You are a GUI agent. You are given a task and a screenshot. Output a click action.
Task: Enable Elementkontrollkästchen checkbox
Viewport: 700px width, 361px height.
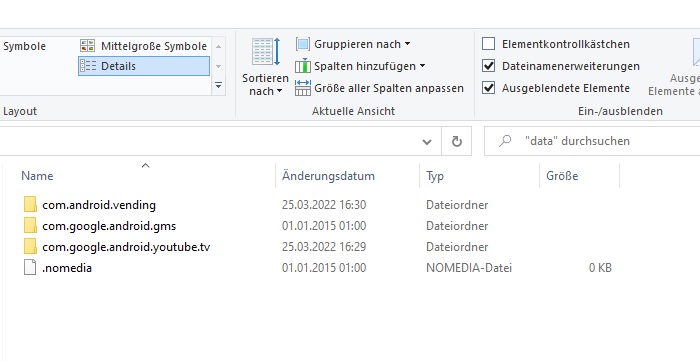click(489, 44)
